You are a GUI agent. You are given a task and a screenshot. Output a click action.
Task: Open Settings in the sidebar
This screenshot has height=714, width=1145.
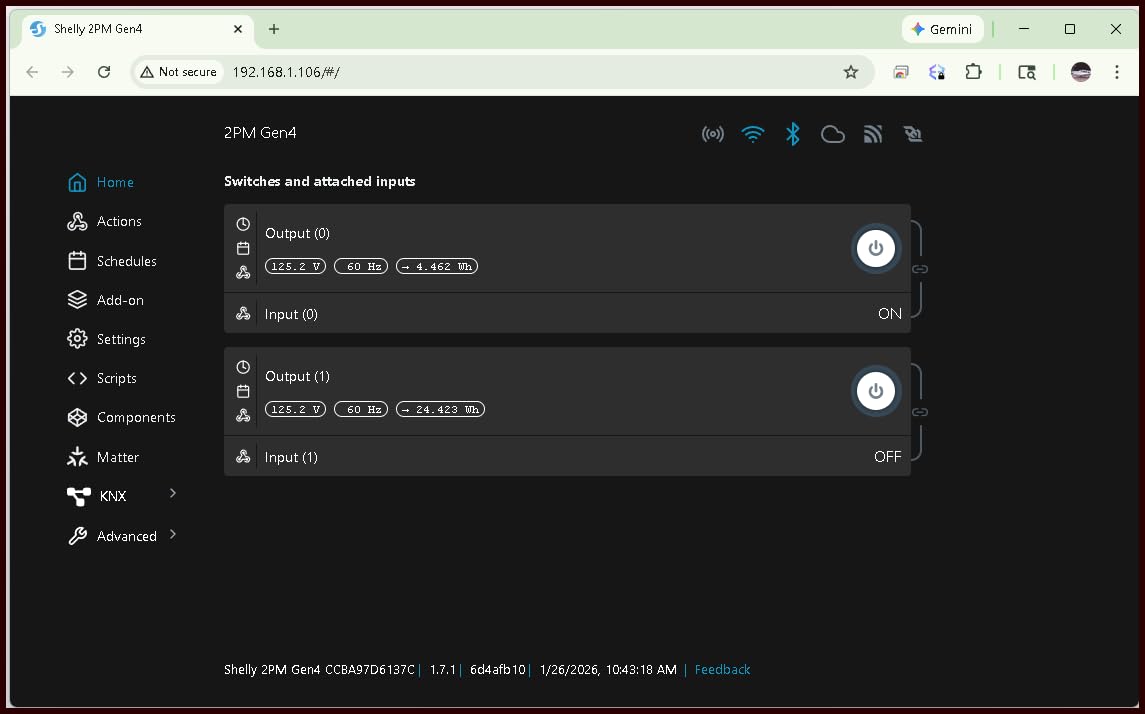(x=106, y=339)
